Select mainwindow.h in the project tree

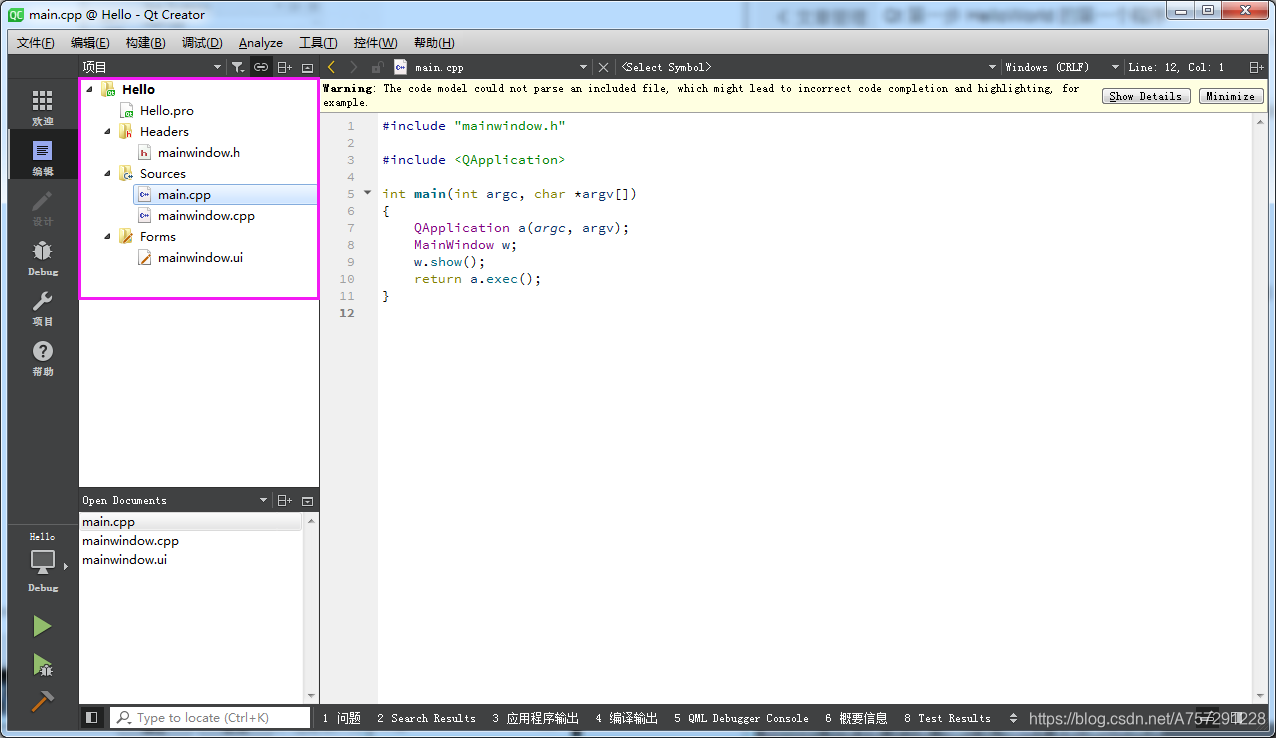198,153
